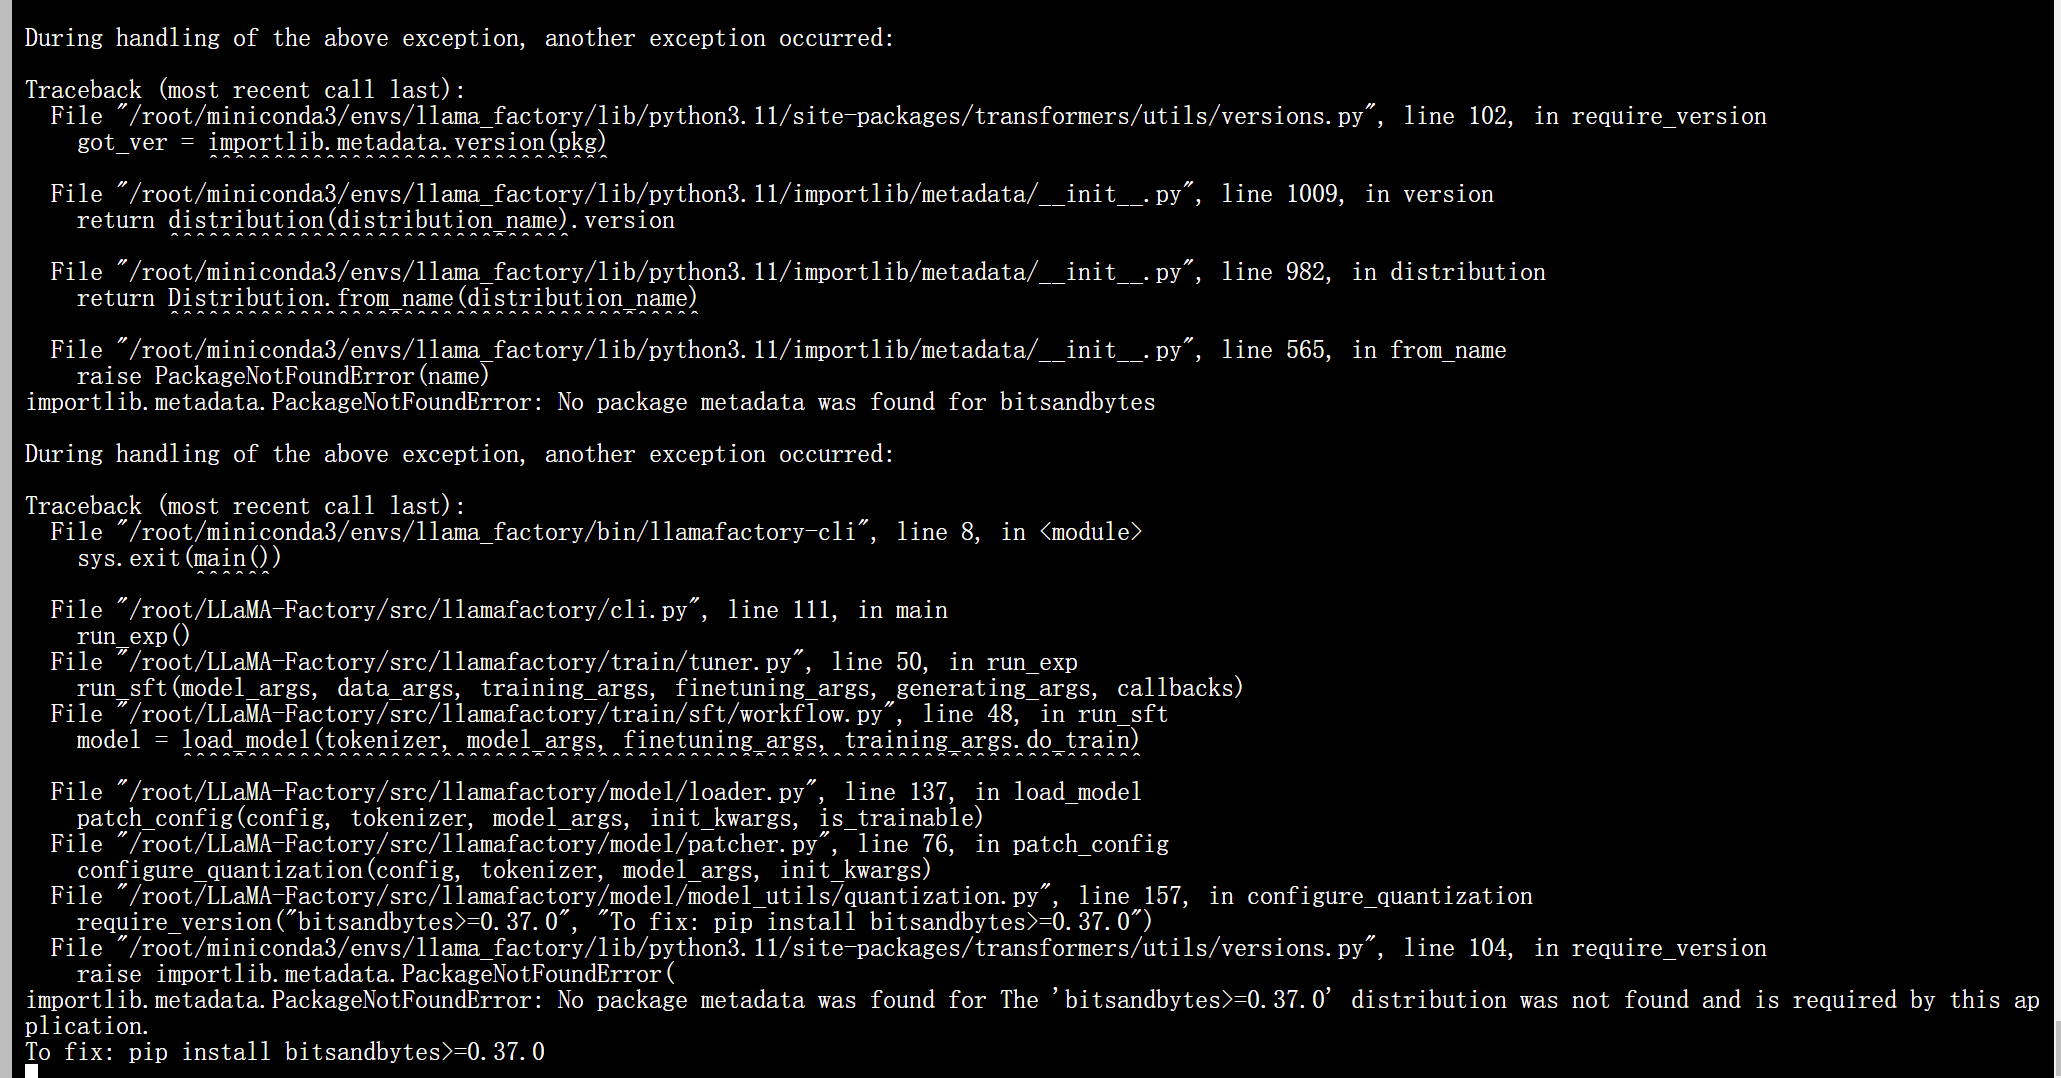The width and height of the screenshot is (2061, 1078).
Task: Click the 'model = load_model(...)' code line
Action: point(608,740)
